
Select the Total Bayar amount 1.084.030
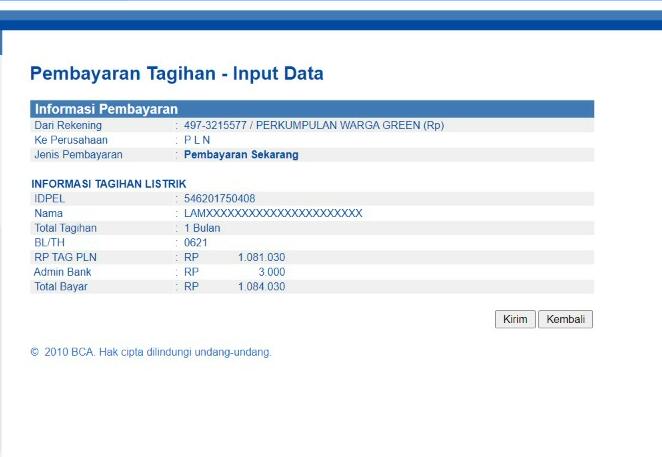(261, 286)
